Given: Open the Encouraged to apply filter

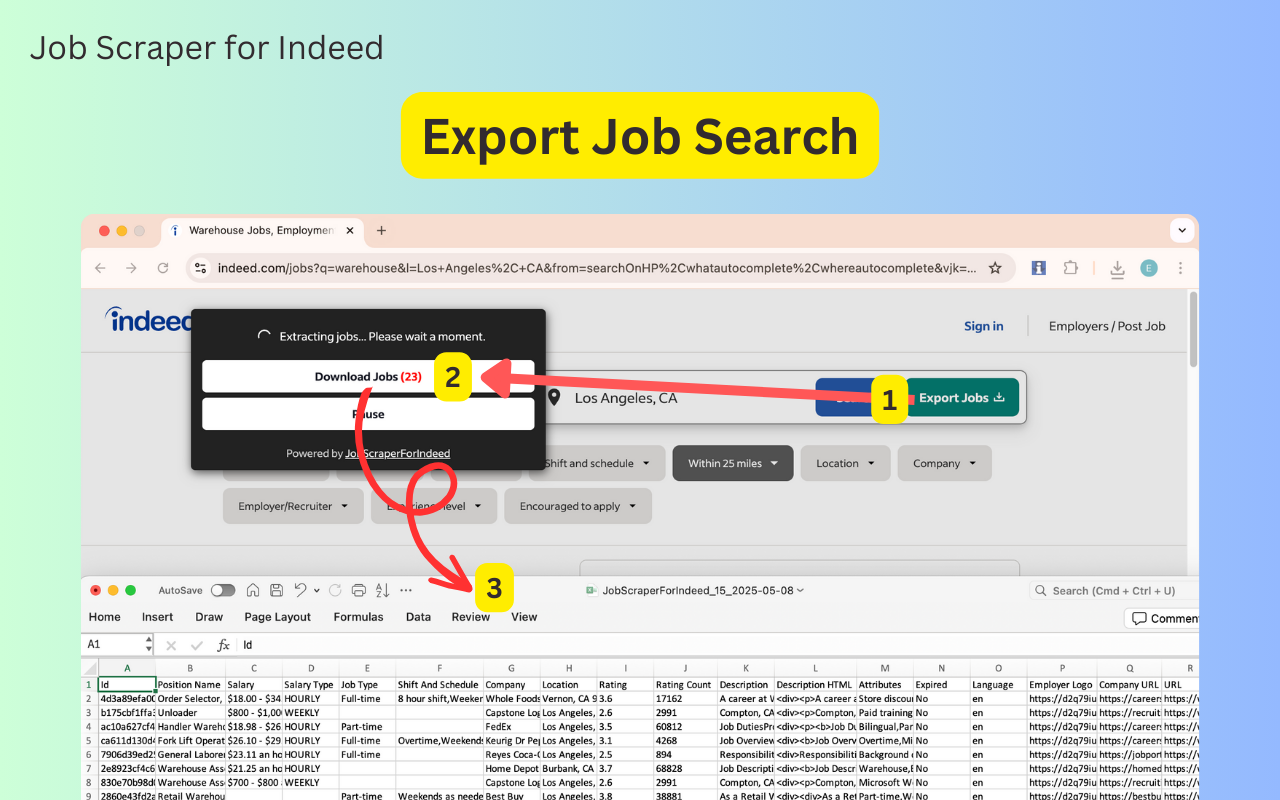Looking at the screenshot, I should (578, 506).
